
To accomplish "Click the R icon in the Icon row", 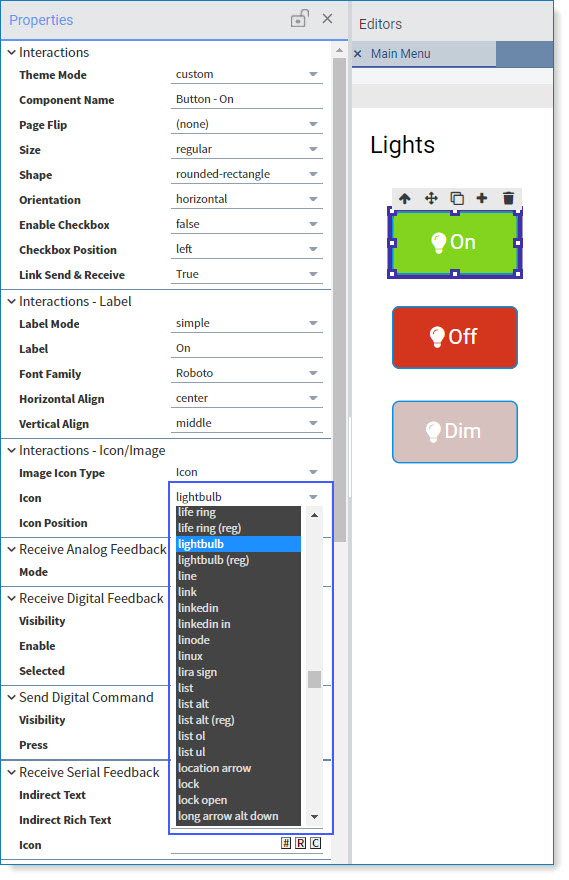I will point(300,843).
